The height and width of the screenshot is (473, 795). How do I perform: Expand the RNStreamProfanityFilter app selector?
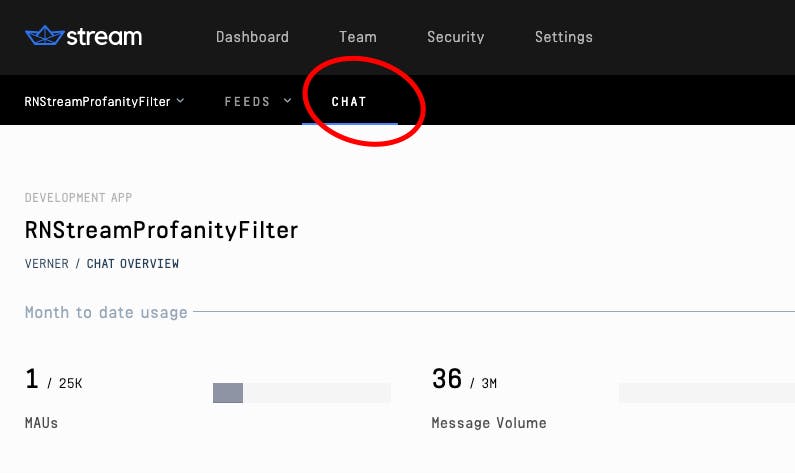tap(100, 101)
